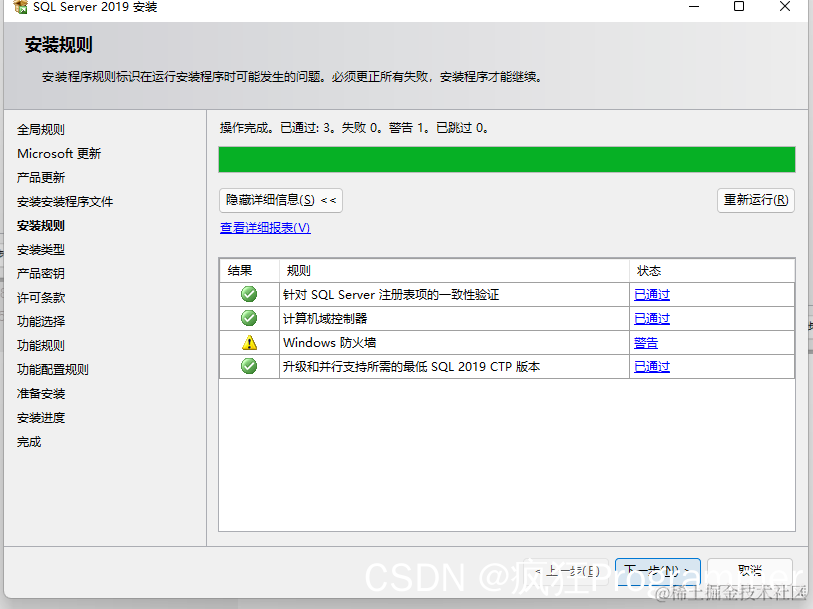Screen dimensions: 813x609
Task: Click yellow warning icon for Windows firewall rule
Action: tap(249, 343)
